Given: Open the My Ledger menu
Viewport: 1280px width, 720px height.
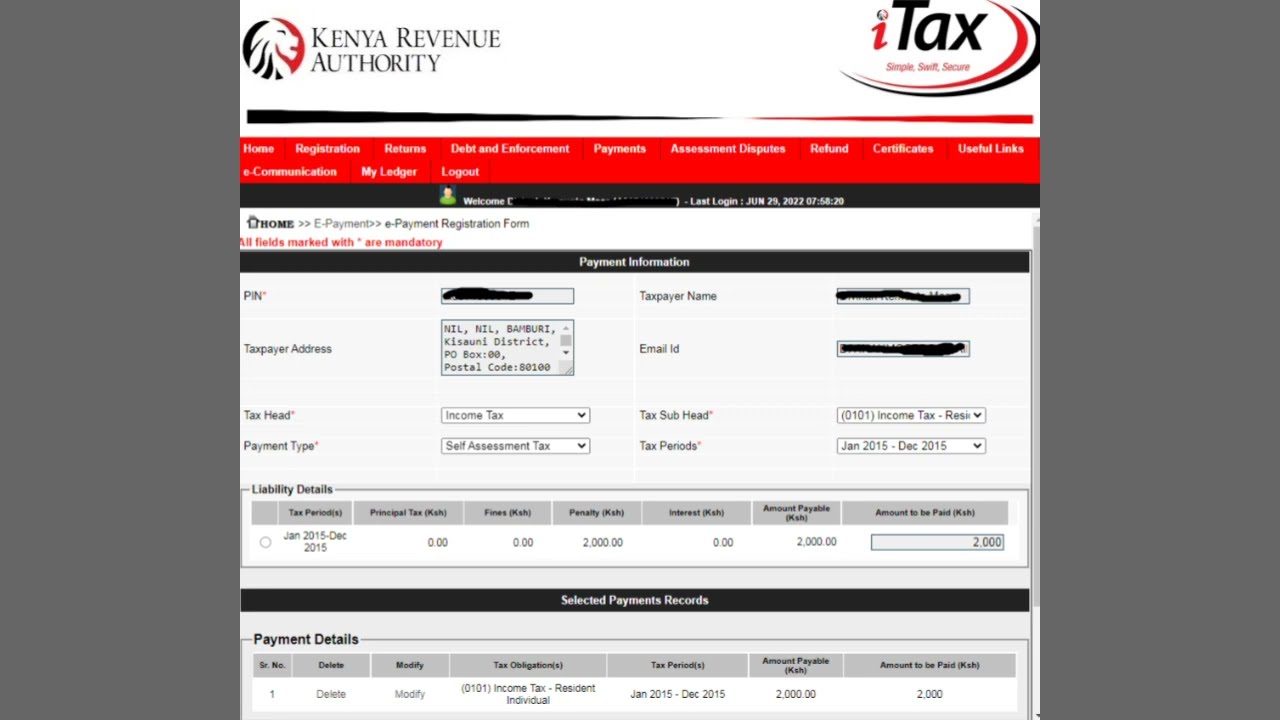Looking at the screenshot, I should (x=389, y=171).
